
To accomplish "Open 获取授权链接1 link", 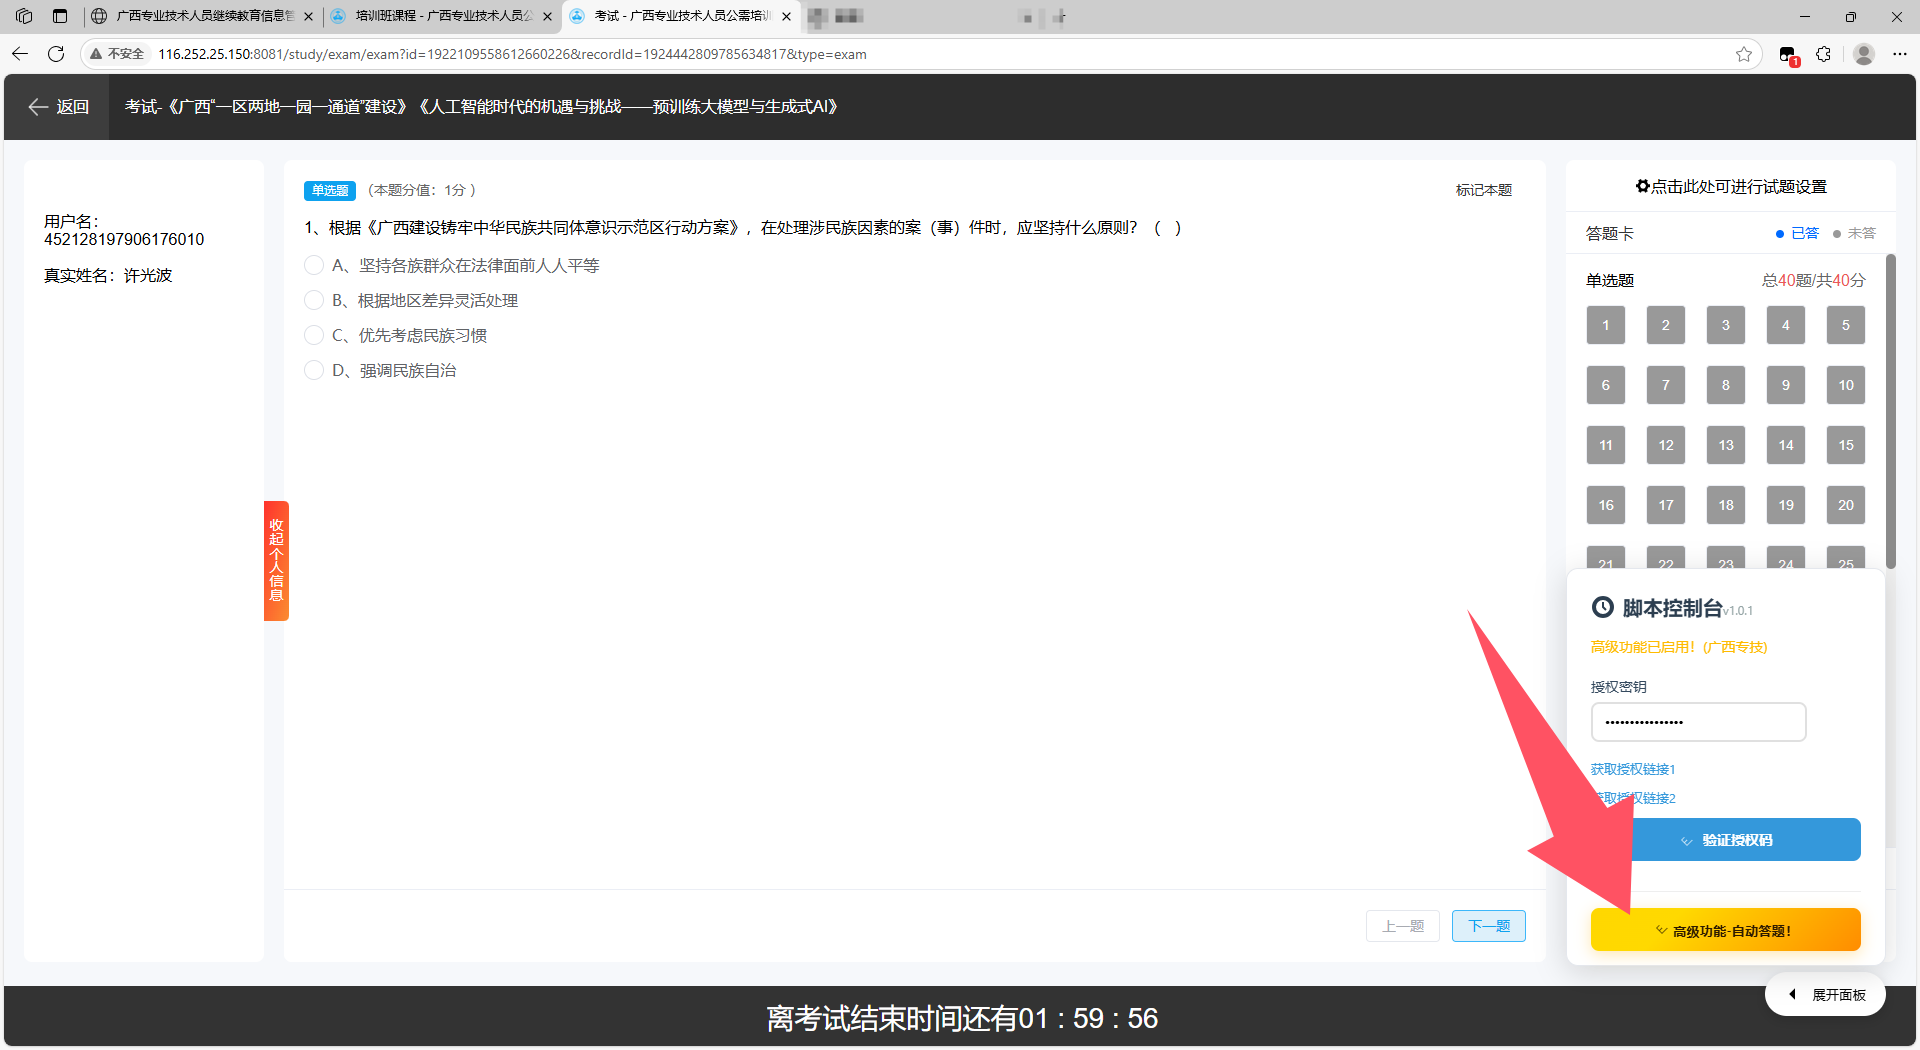I will tap(1633, 769).
